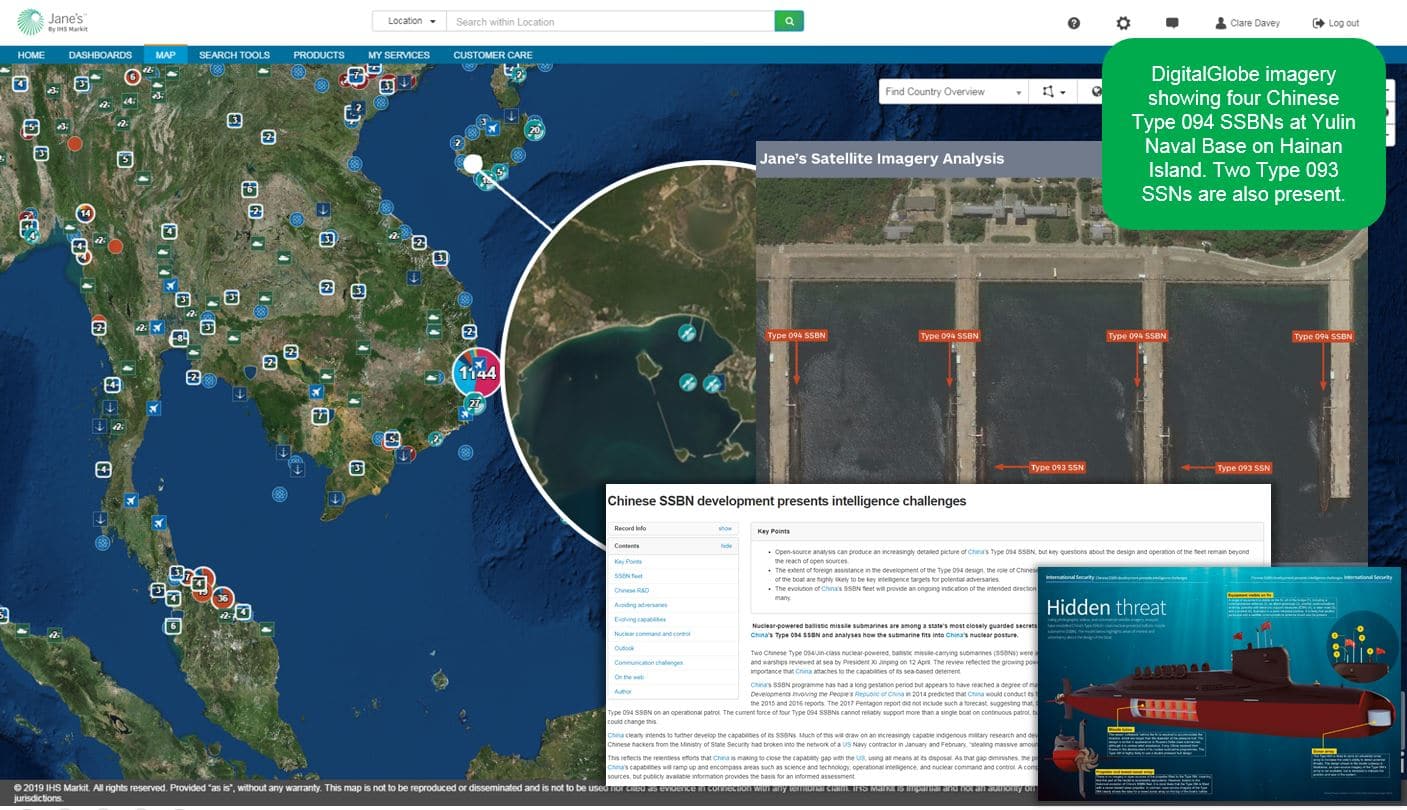Open the SSBN fleet contents link
Screen dimensions: 1407x810
click(x=628, y=576)
